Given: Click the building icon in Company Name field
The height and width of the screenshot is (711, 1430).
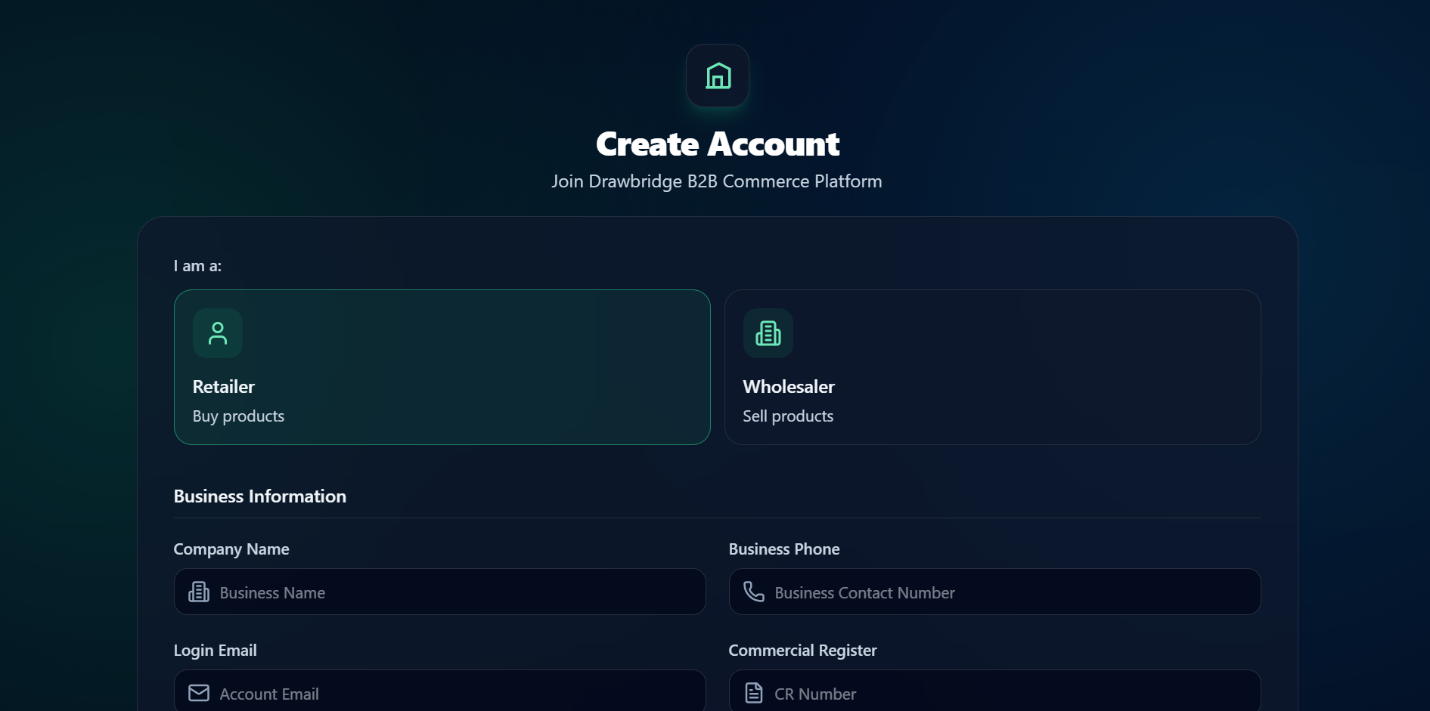Looking at the screenshot, I should point(199,592).
